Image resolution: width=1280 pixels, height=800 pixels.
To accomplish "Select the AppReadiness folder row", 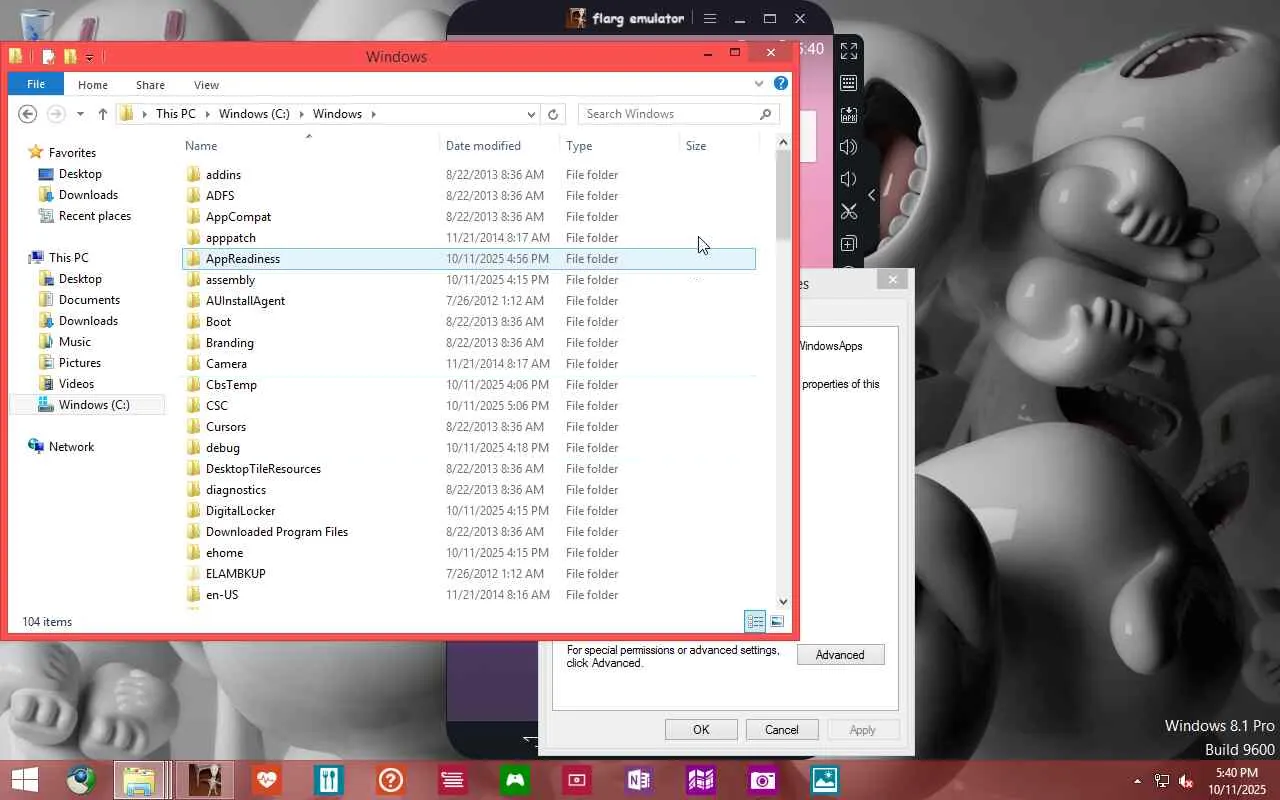I will (x=468, y=259).
